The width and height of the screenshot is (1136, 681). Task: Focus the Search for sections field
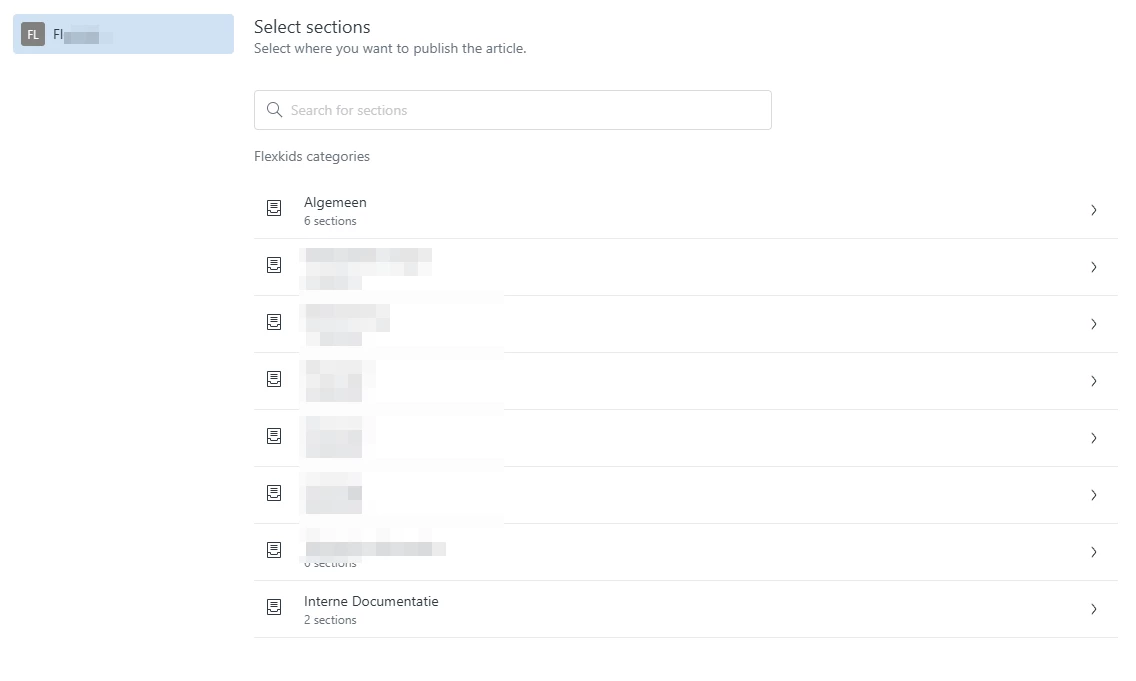[x=512, y=110]
